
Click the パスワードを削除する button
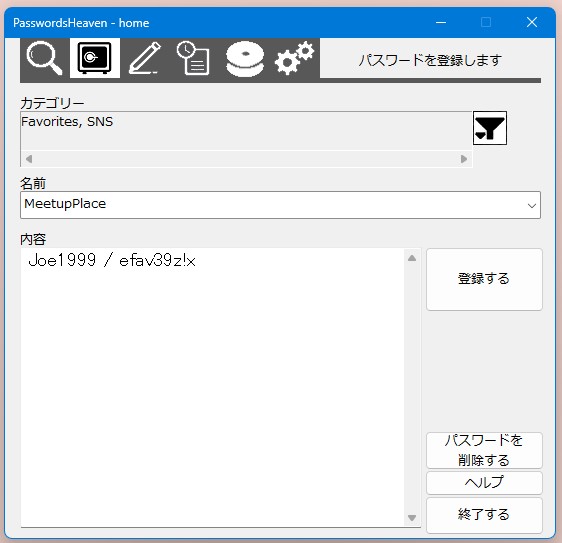(484, 450)
